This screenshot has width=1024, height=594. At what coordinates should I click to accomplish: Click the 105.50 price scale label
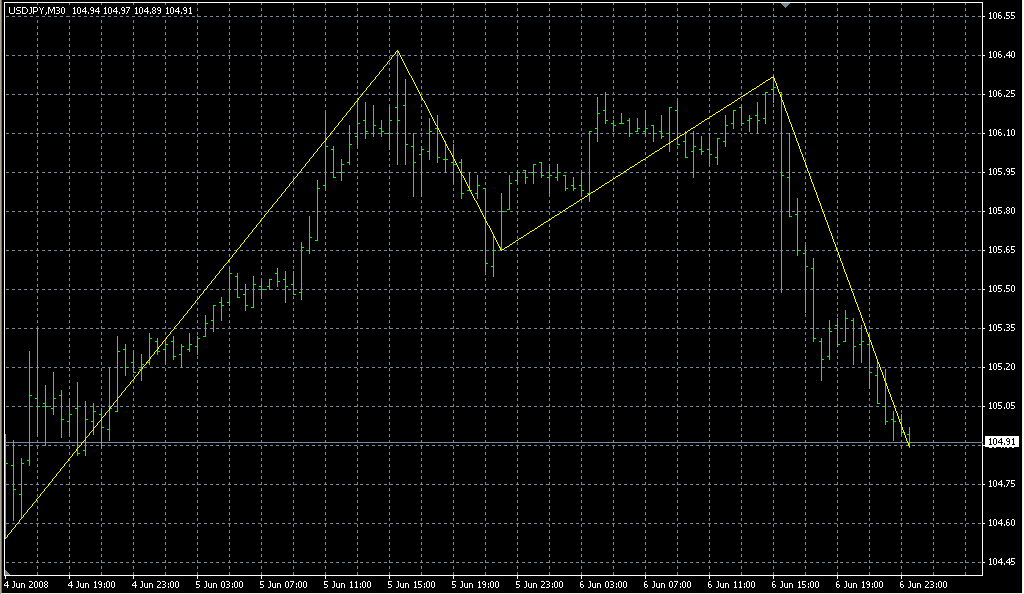point(1001,289)
